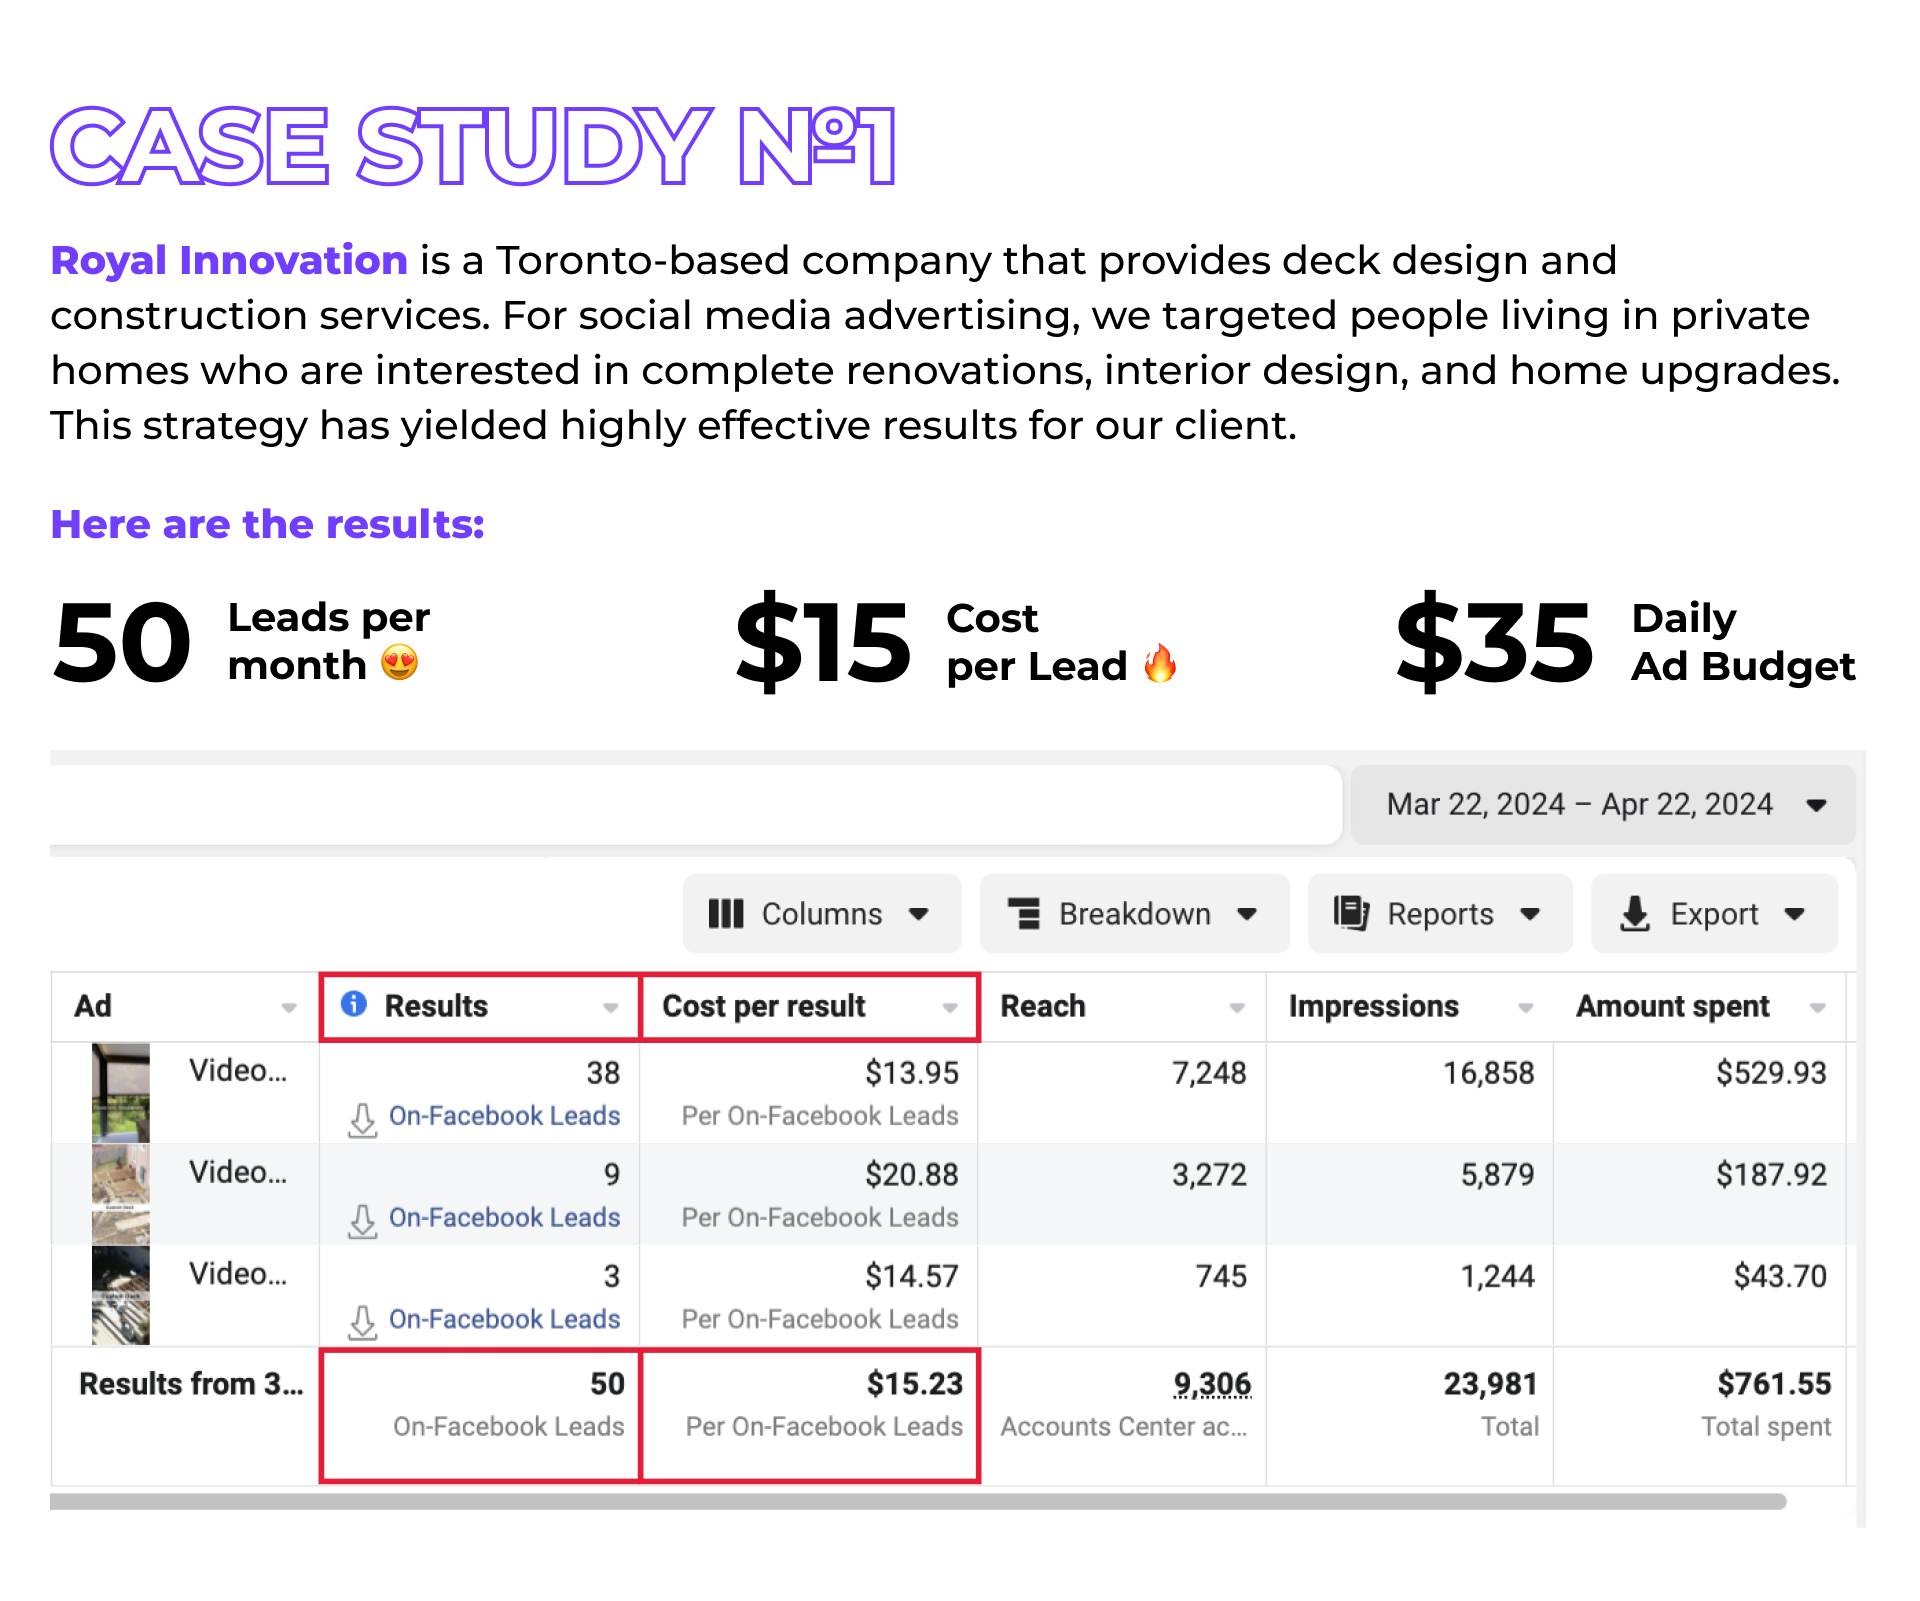Expand the Export dropdown arrow
The image size is (1920, 1601).
point(1795,914)
